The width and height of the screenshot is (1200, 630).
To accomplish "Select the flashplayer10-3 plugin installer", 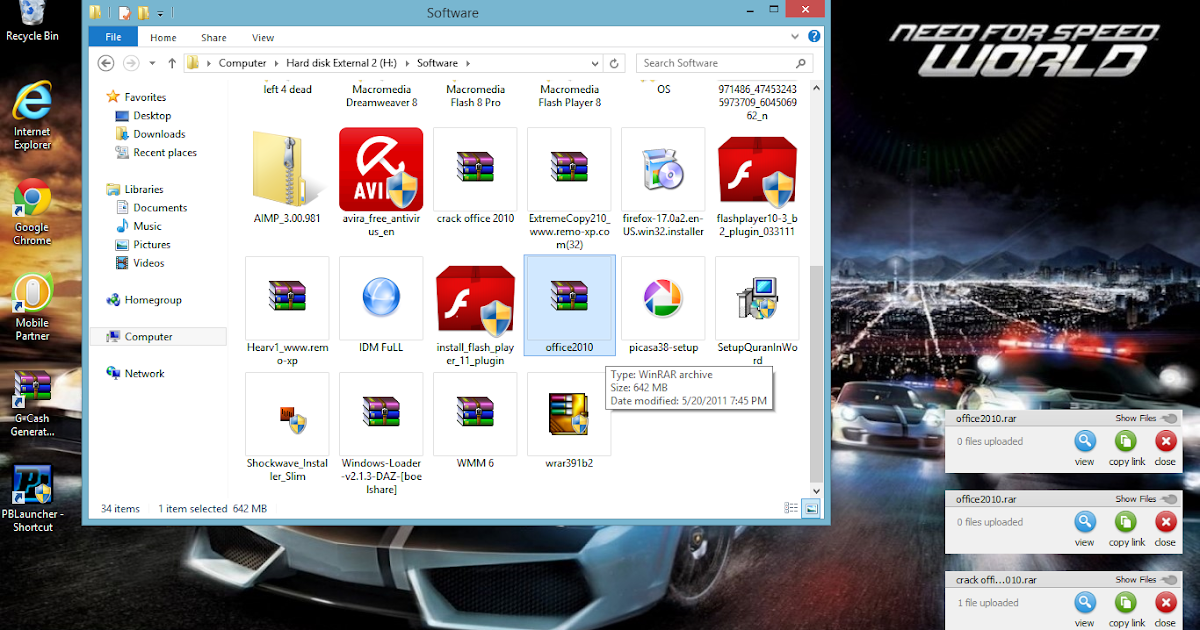I will (x=757, y=182).
